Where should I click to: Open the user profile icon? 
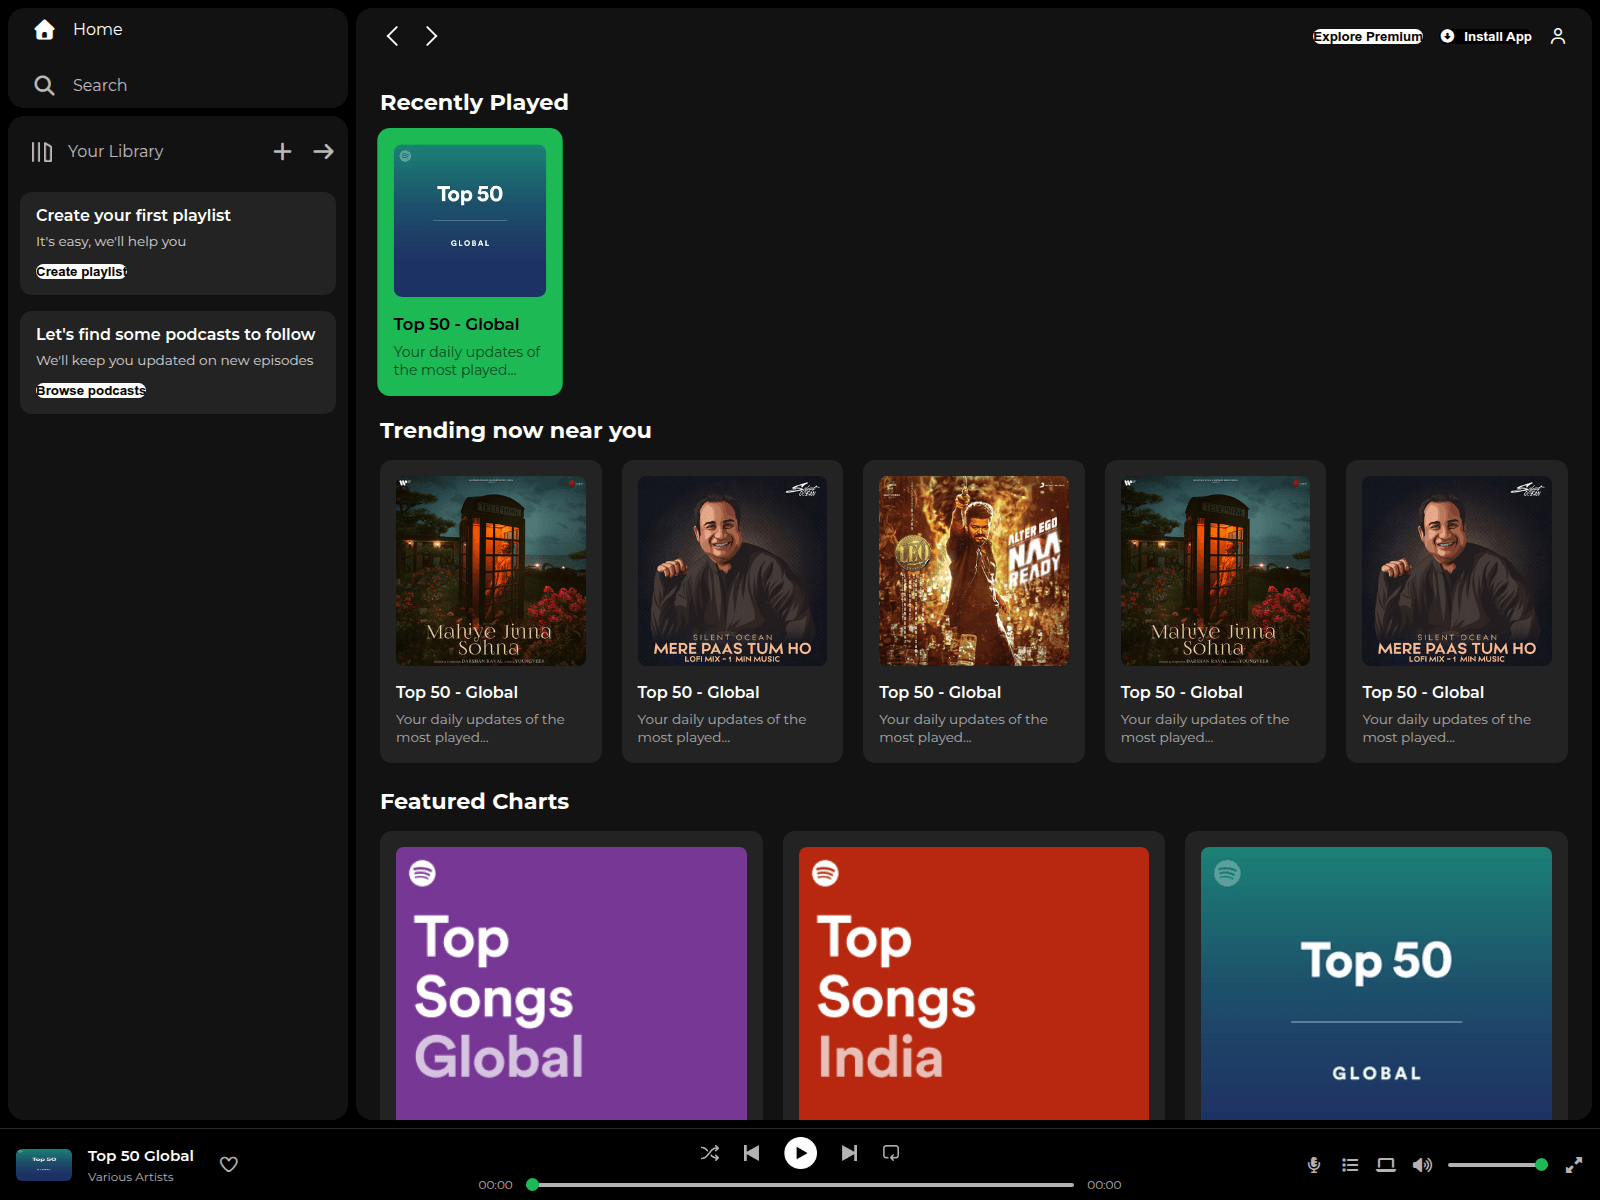1558,36
